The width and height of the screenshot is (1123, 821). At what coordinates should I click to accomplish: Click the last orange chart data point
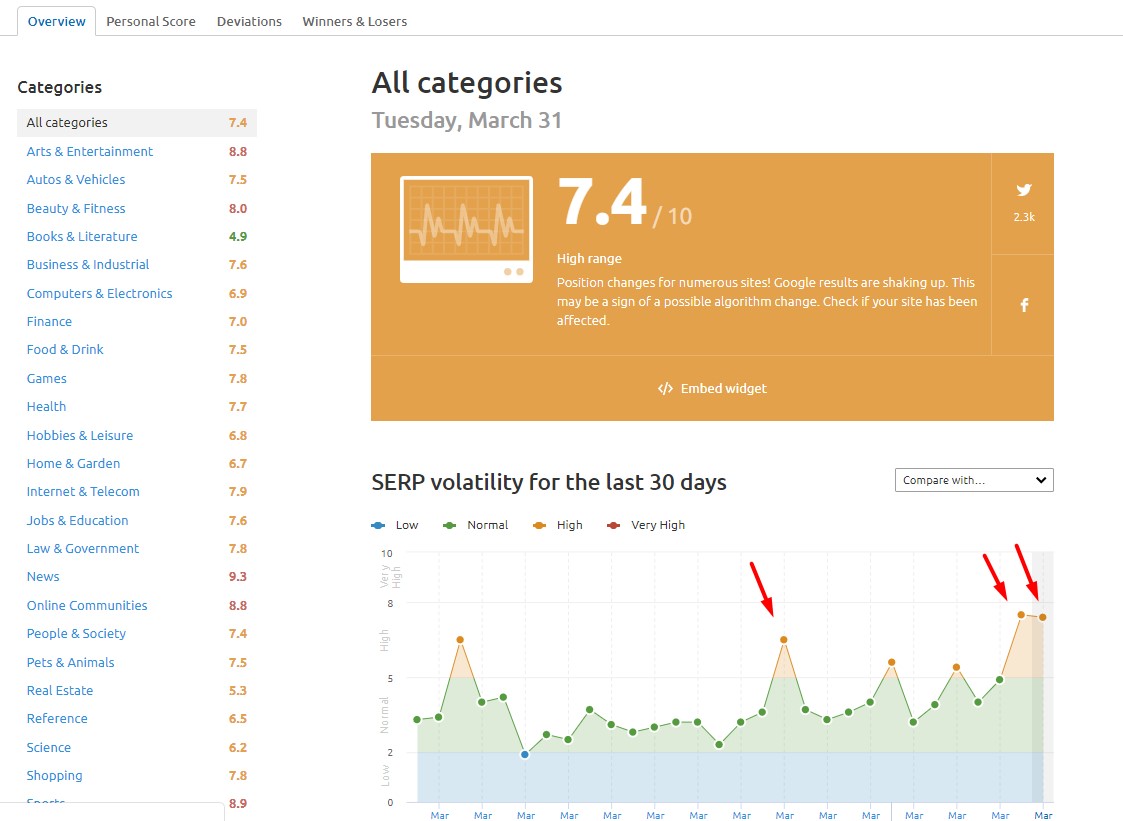pyautogui.click(x=1043, y=617)
